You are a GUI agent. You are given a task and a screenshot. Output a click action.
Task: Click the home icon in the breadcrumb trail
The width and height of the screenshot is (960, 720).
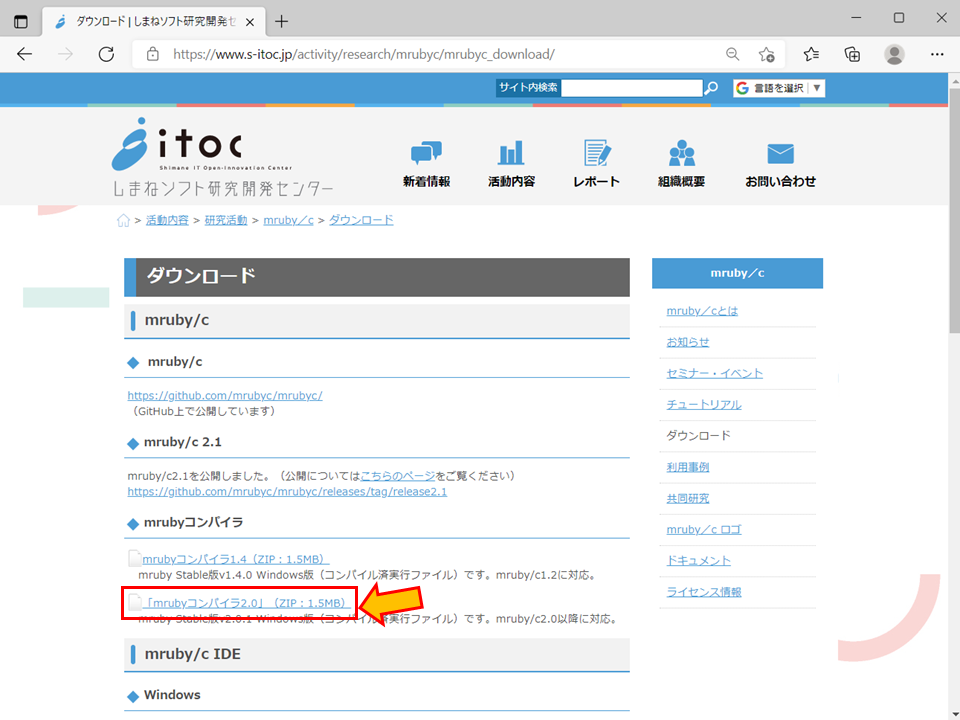click(x=122, y=219)
